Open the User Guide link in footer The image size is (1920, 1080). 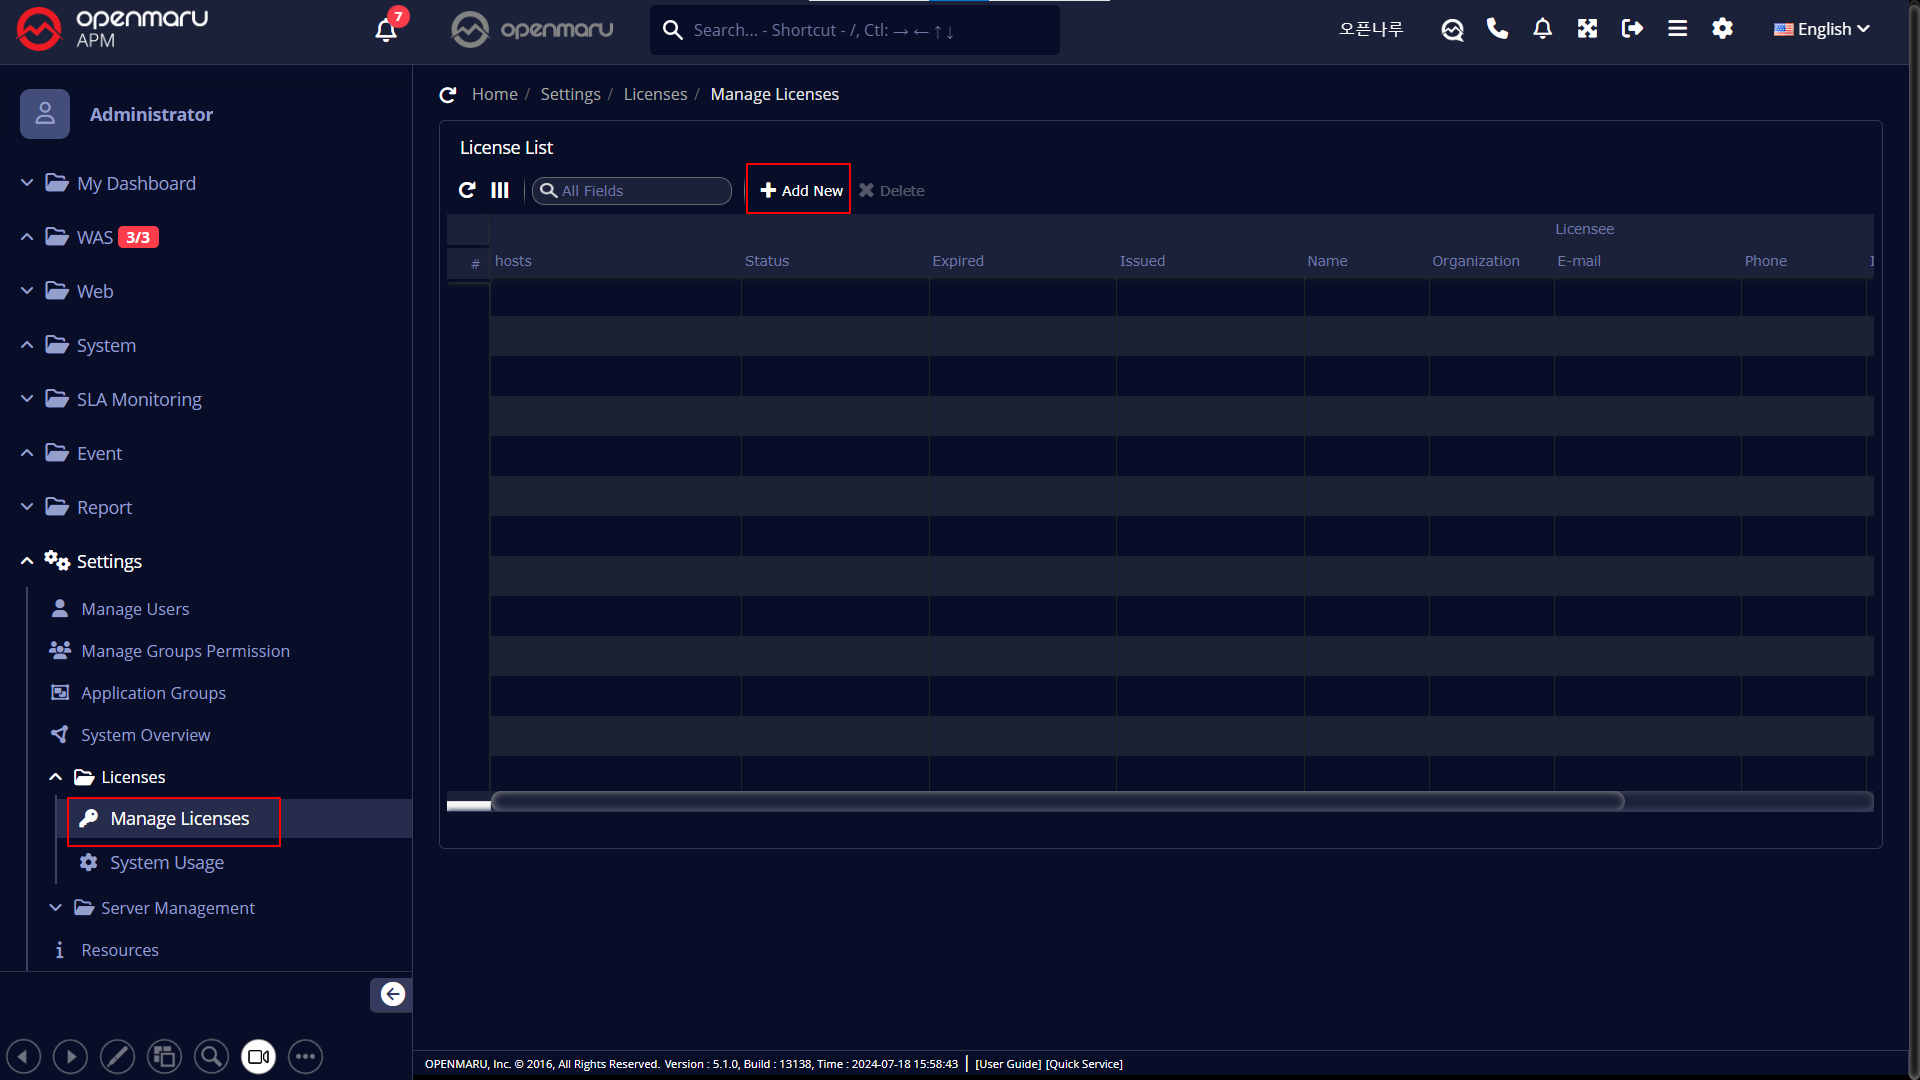pyautogui.click(x=1008, y=1064)
